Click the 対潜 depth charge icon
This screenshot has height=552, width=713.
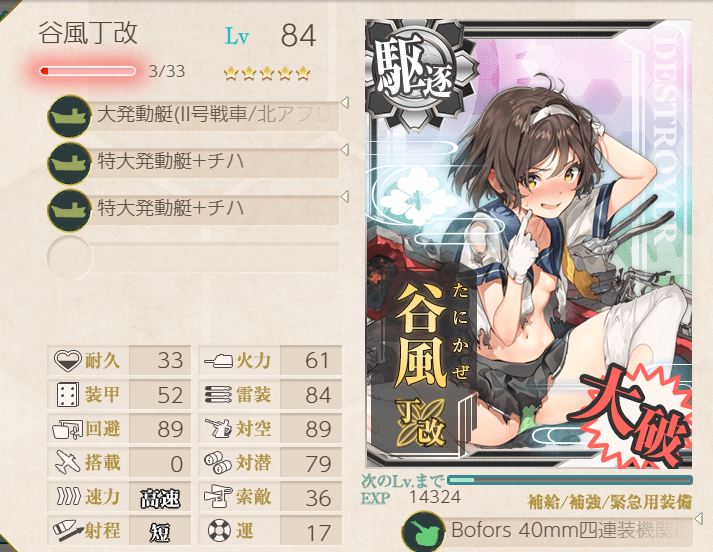tap(218, 462)
